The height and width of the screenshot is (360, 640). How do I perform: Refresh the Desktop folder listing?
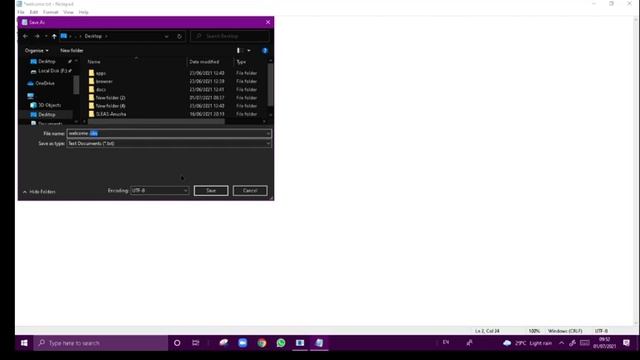pos(179,36)
